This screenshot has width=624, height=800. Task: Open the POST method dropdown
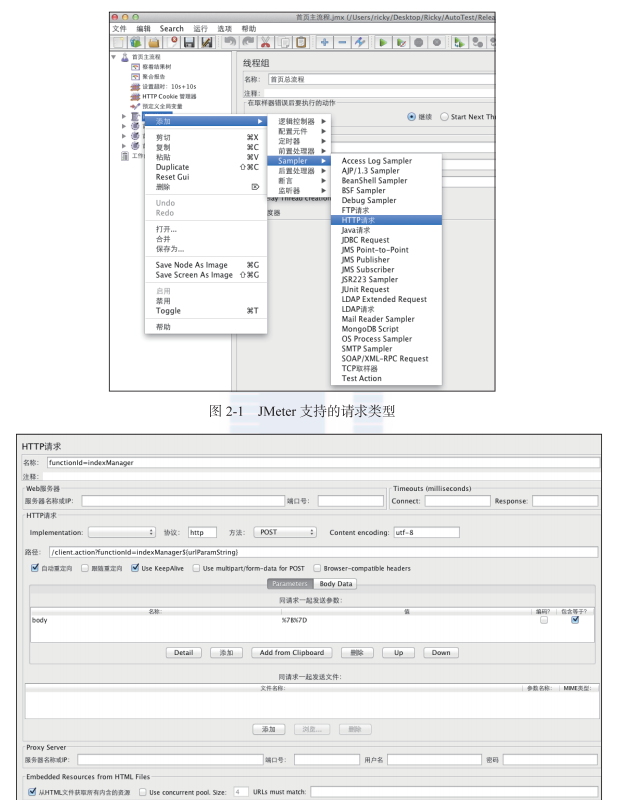[x=285, y=532]
